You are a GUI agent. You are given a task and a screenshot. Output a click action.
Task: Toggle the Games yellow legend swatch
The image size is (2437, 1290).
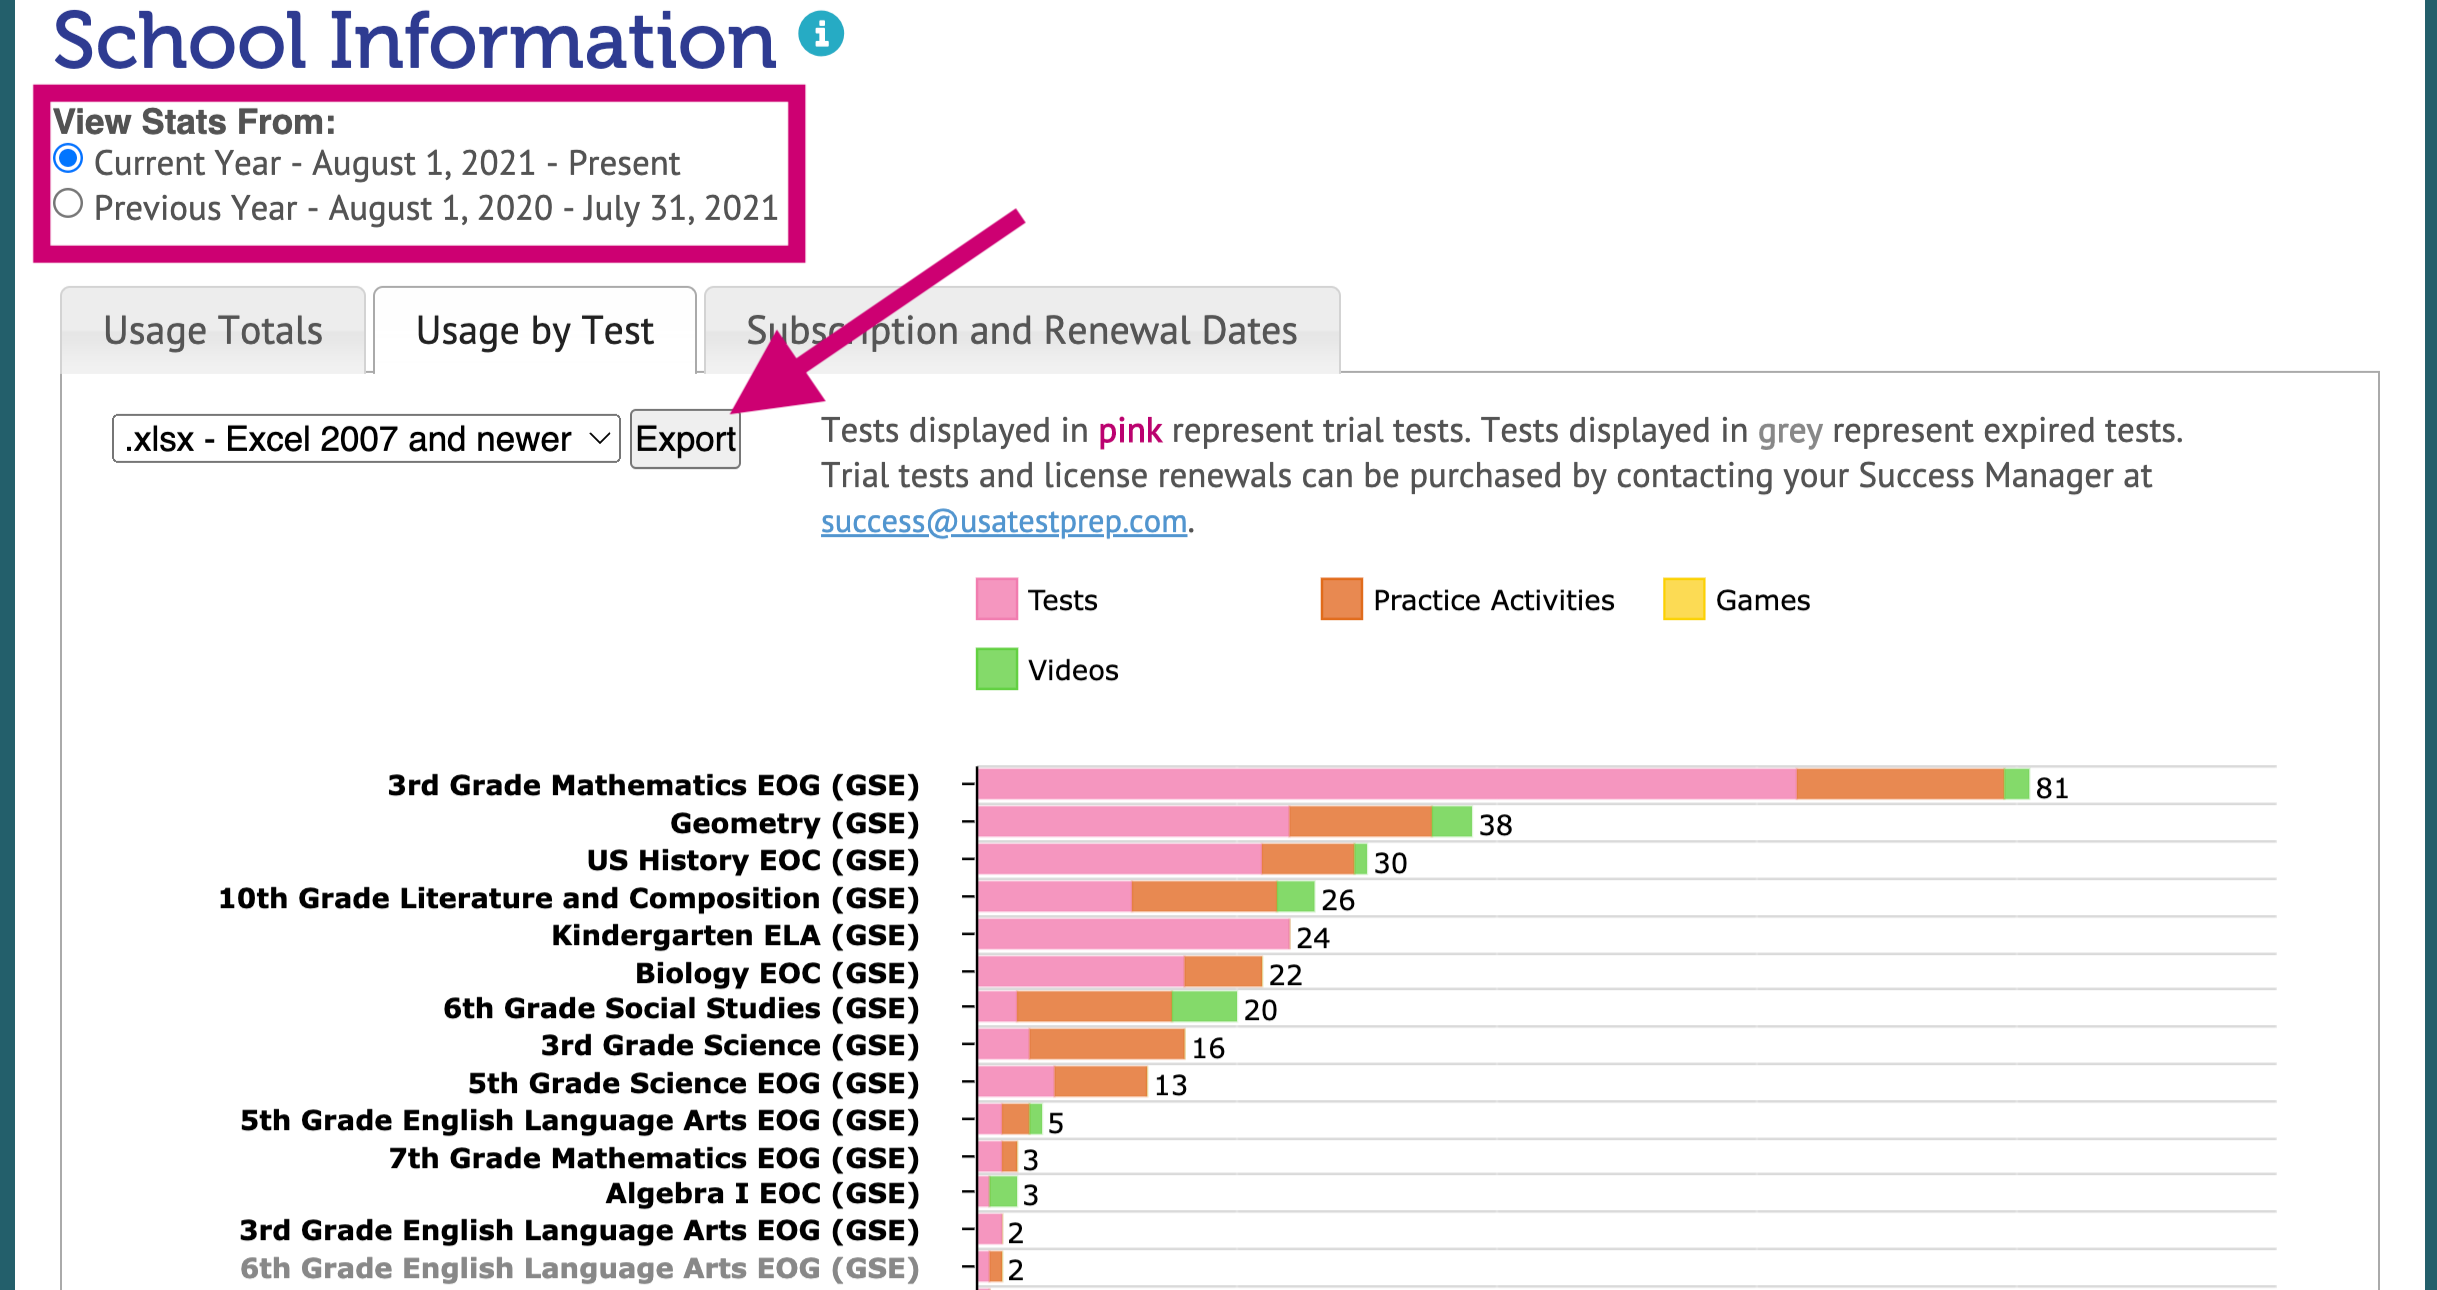click(x=1683, y=599)
